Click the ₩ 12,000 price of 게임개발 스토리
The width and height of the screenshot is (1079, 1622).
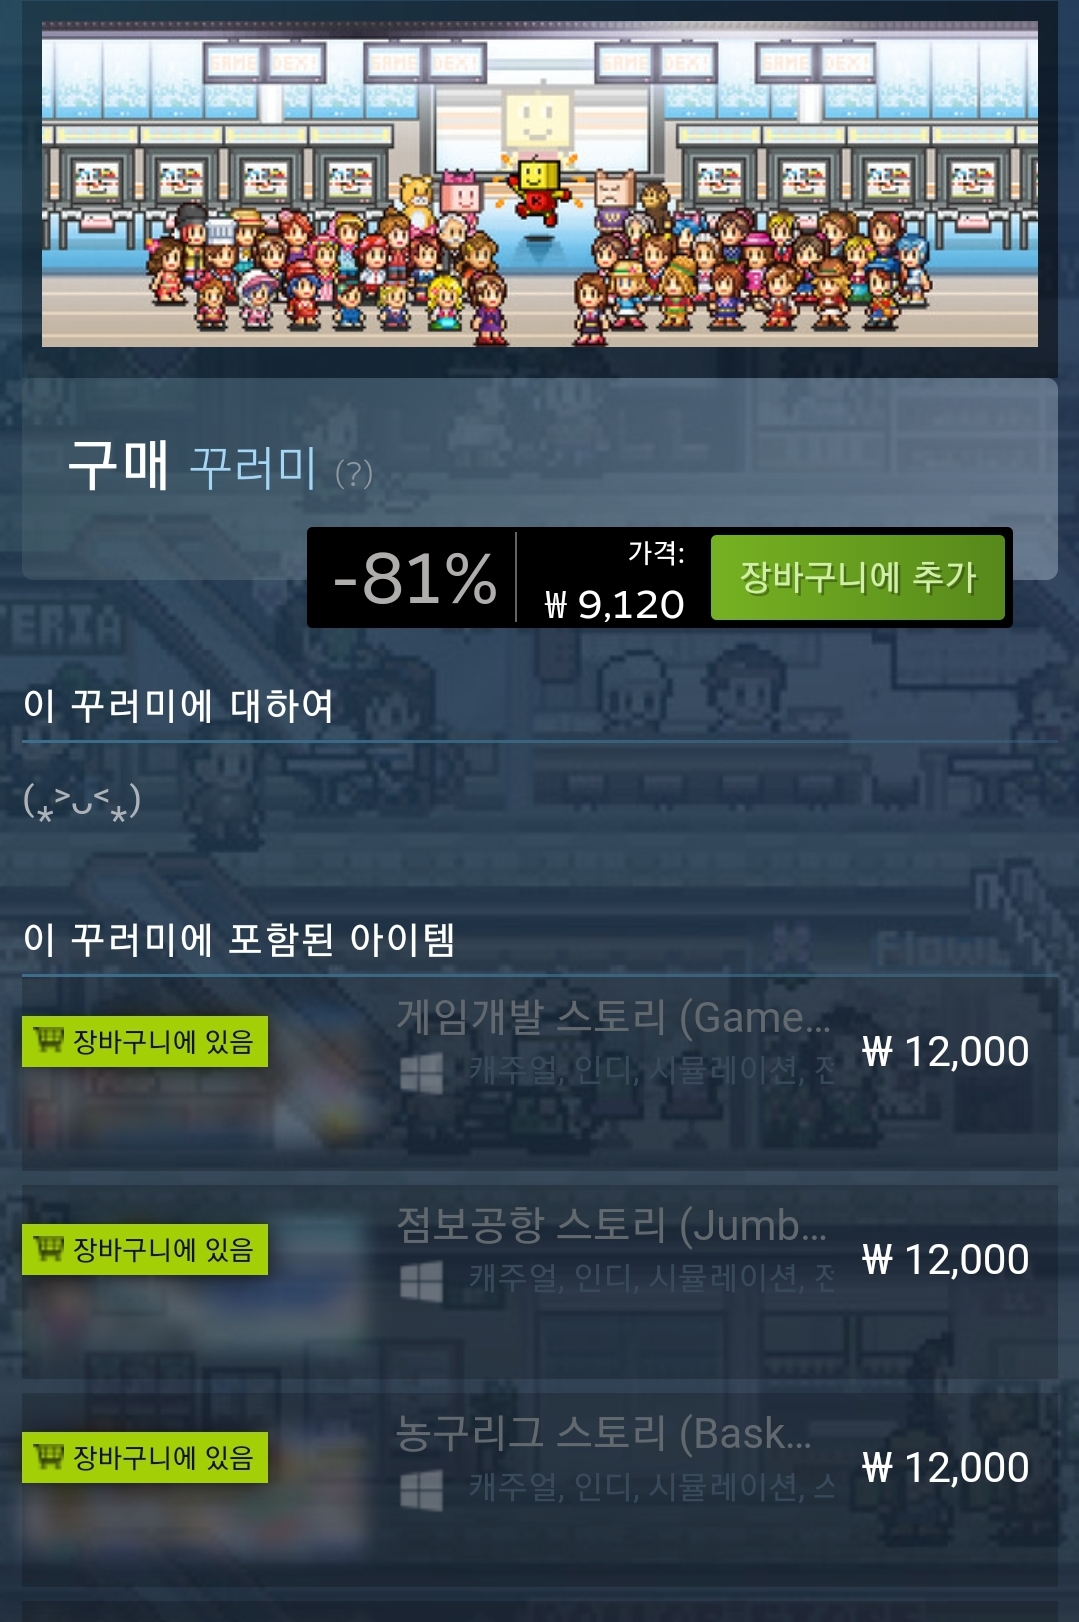click(x=945, y=1052)
